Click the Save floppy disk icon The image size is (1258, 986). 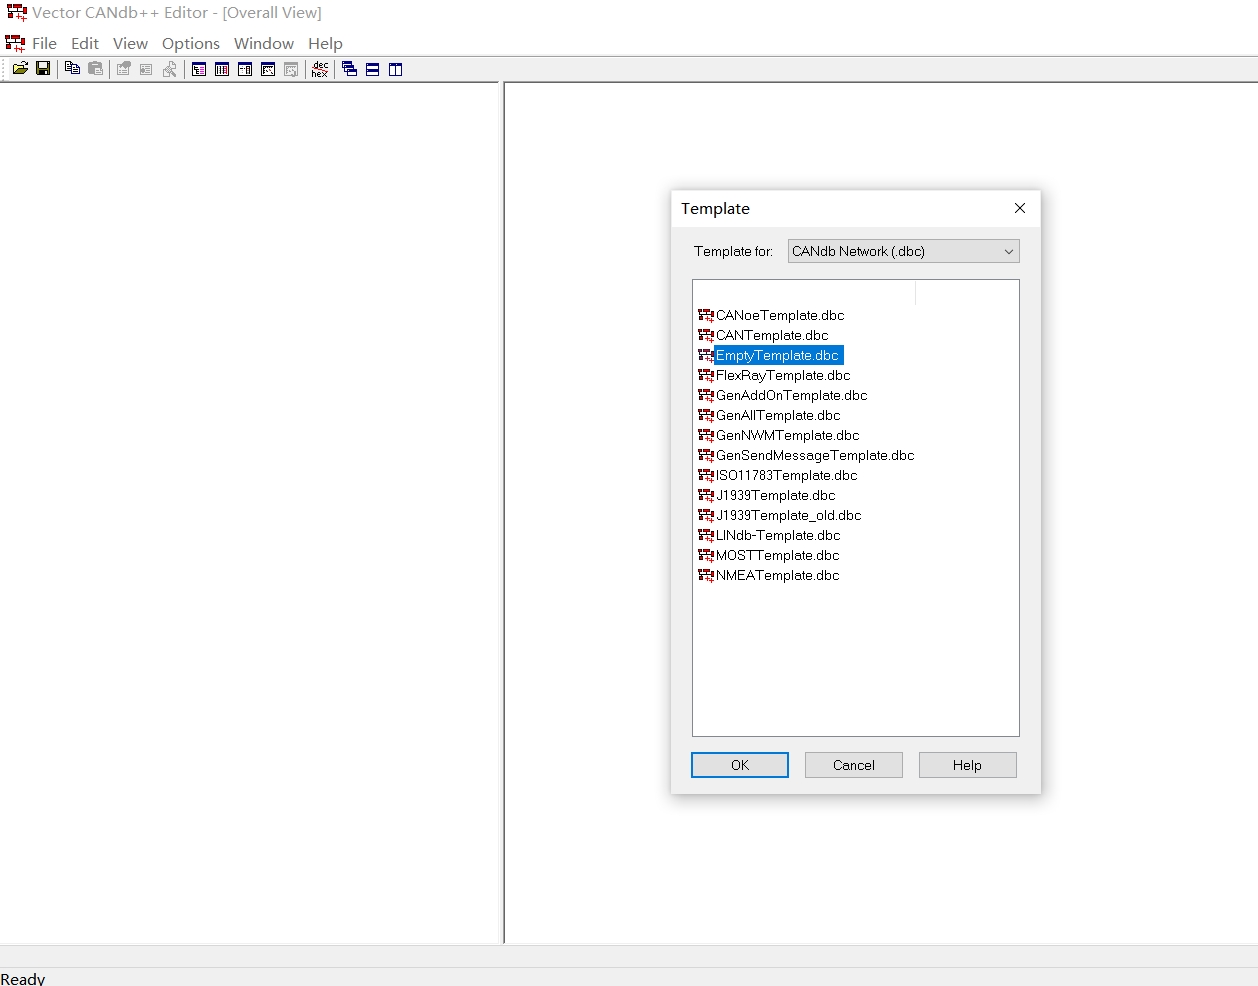(43, 69)
